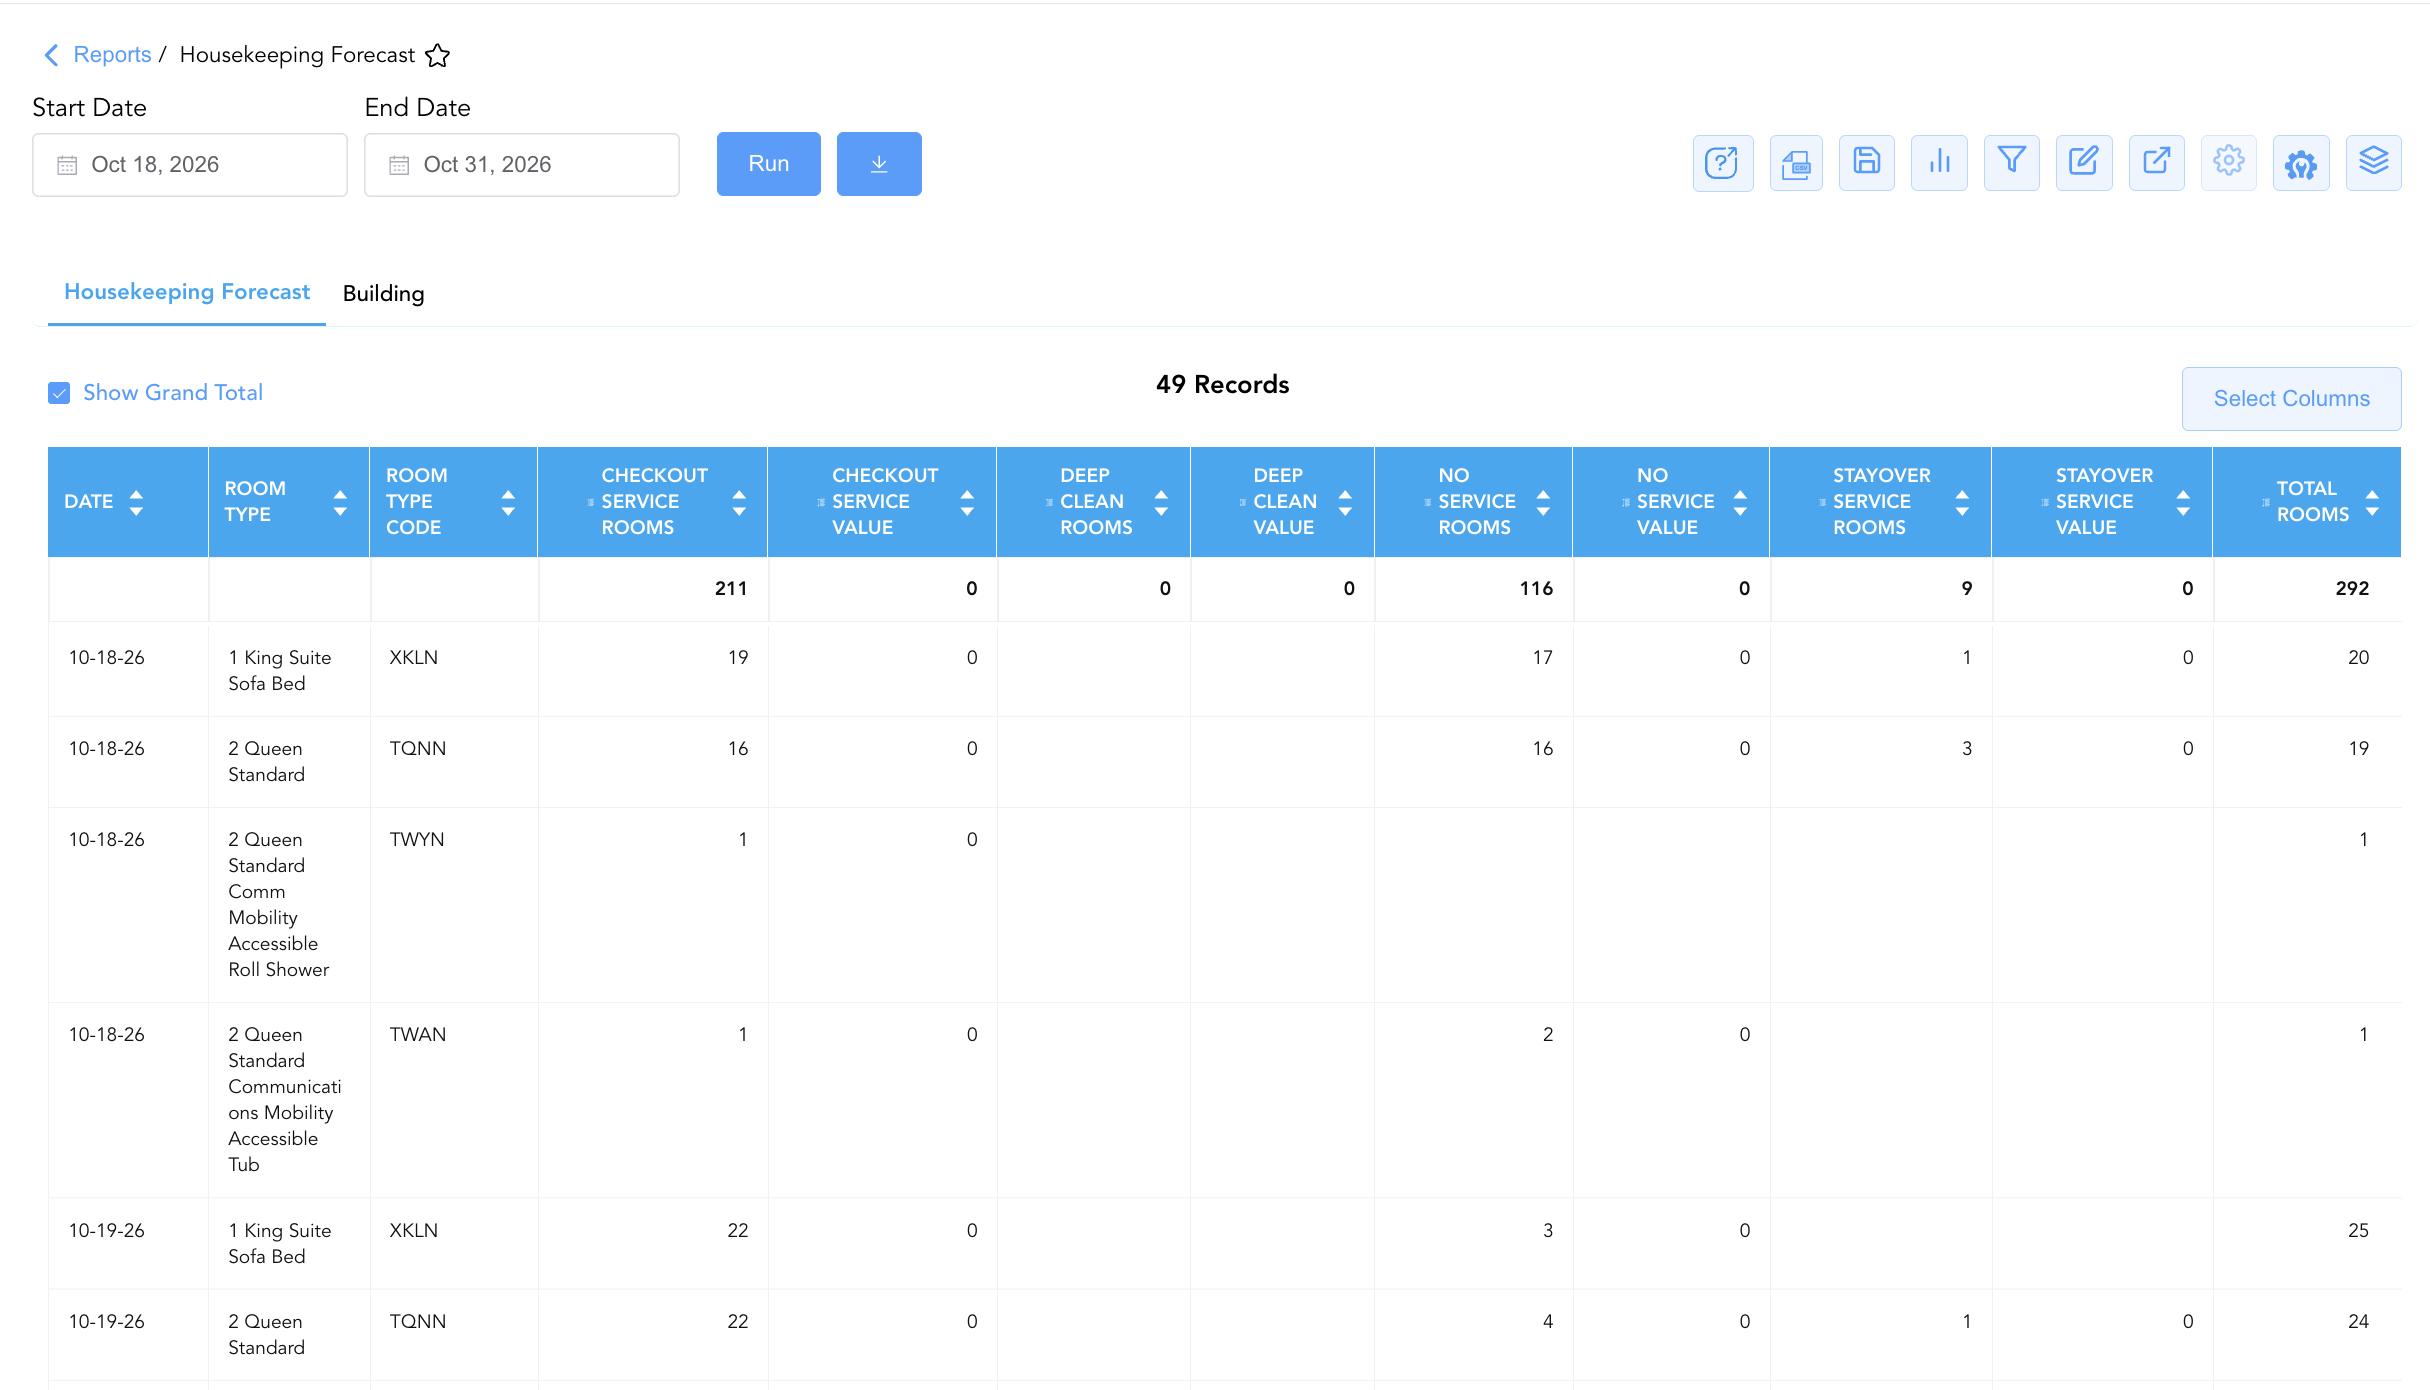Image resolution: width=2430 pixels, height=1390 pixels.
Task: Click the Show Grand Total label
Action: coord(173,393)
